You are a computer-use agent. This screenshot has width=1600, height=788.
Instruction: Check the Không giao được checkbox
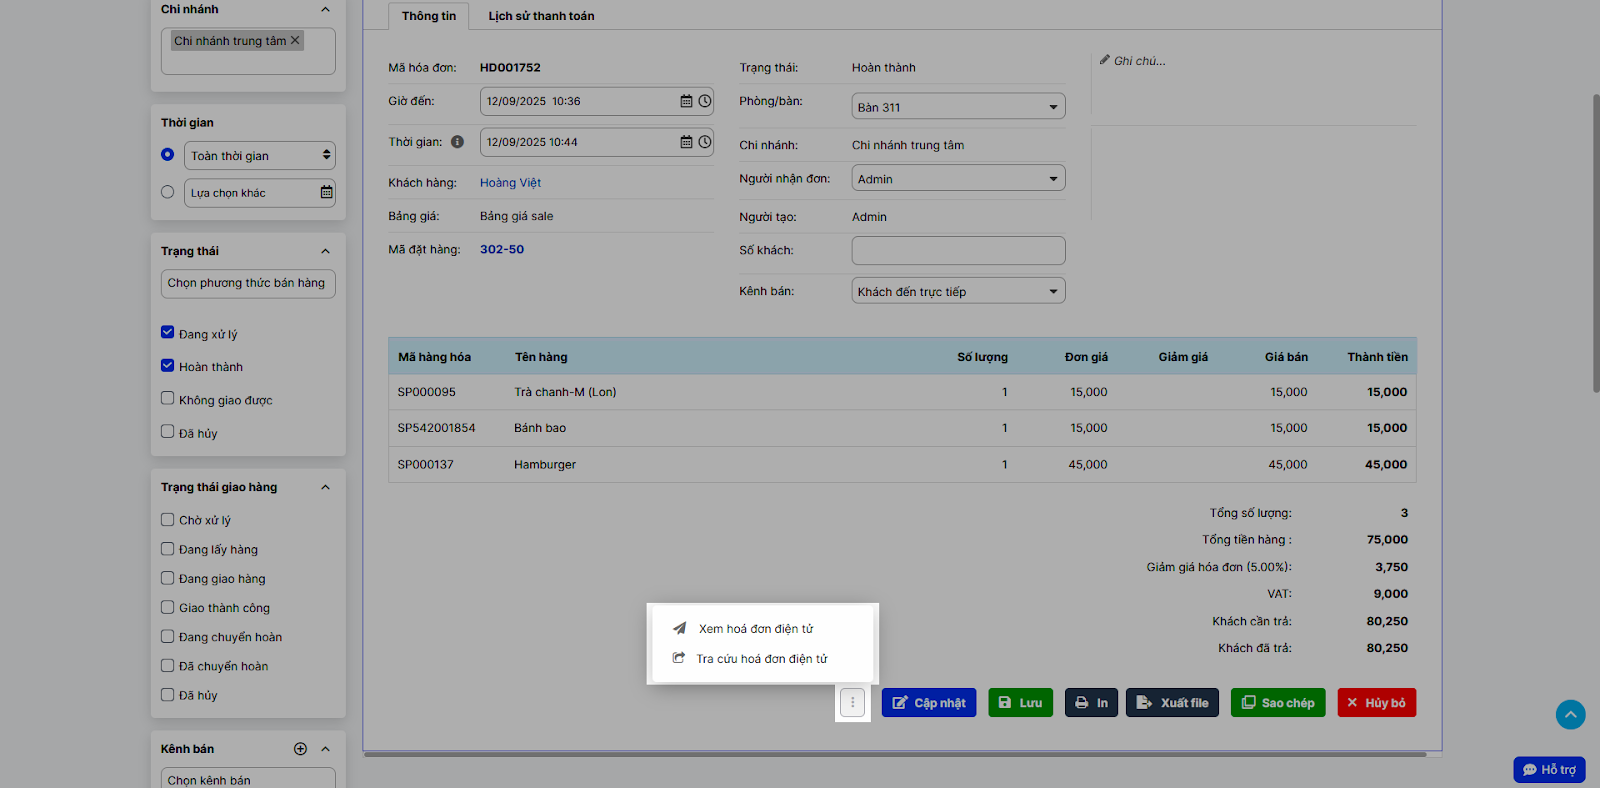coord(168,399)
